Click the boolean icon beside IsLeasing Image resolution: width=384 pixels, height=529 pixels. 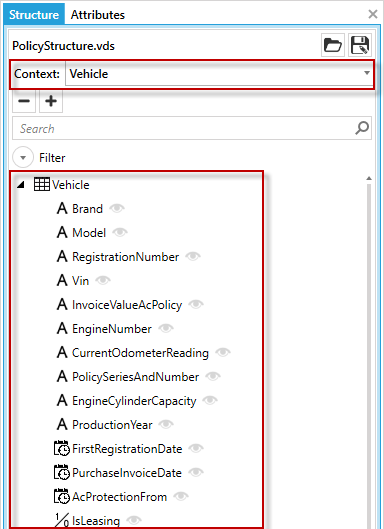point(62,520)
